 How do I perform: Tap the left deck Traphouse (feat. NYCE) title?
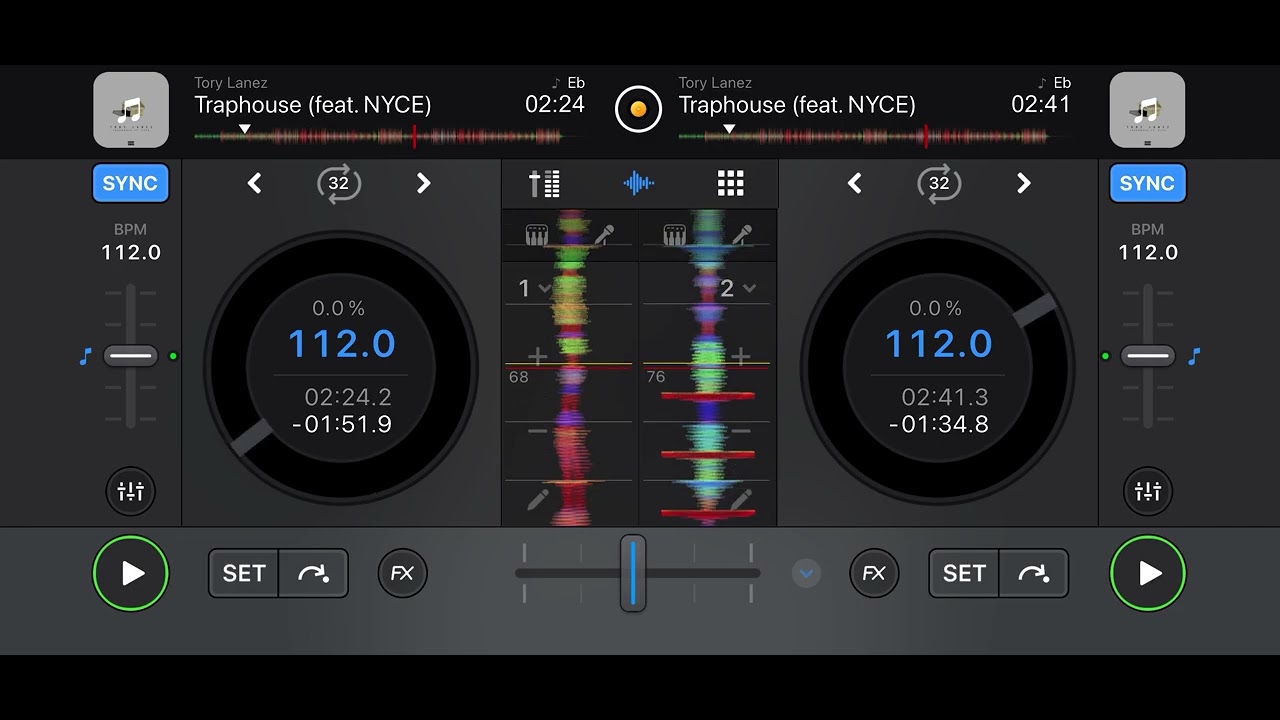(x=313, y=105)
